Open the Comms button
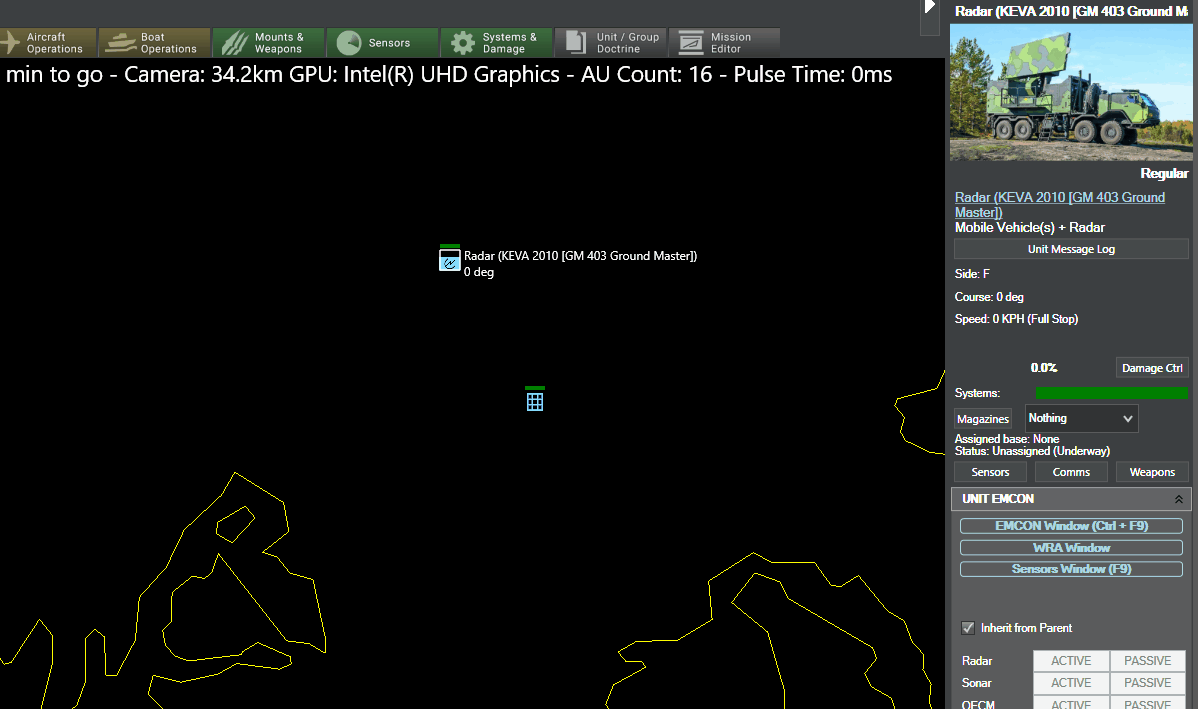The height and width of the screenshot is (709, 1198). [1071, 472]
